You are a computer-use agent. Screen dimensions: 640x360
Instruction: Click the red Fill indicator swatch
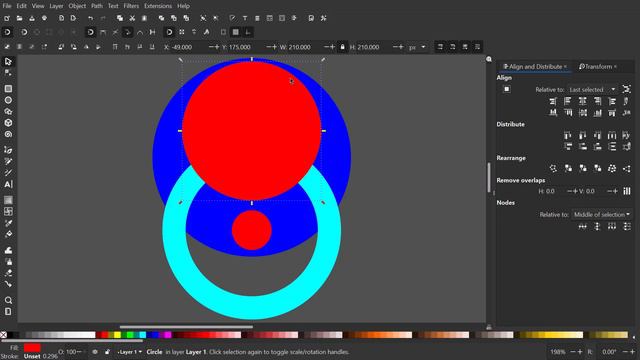[32, 348]
